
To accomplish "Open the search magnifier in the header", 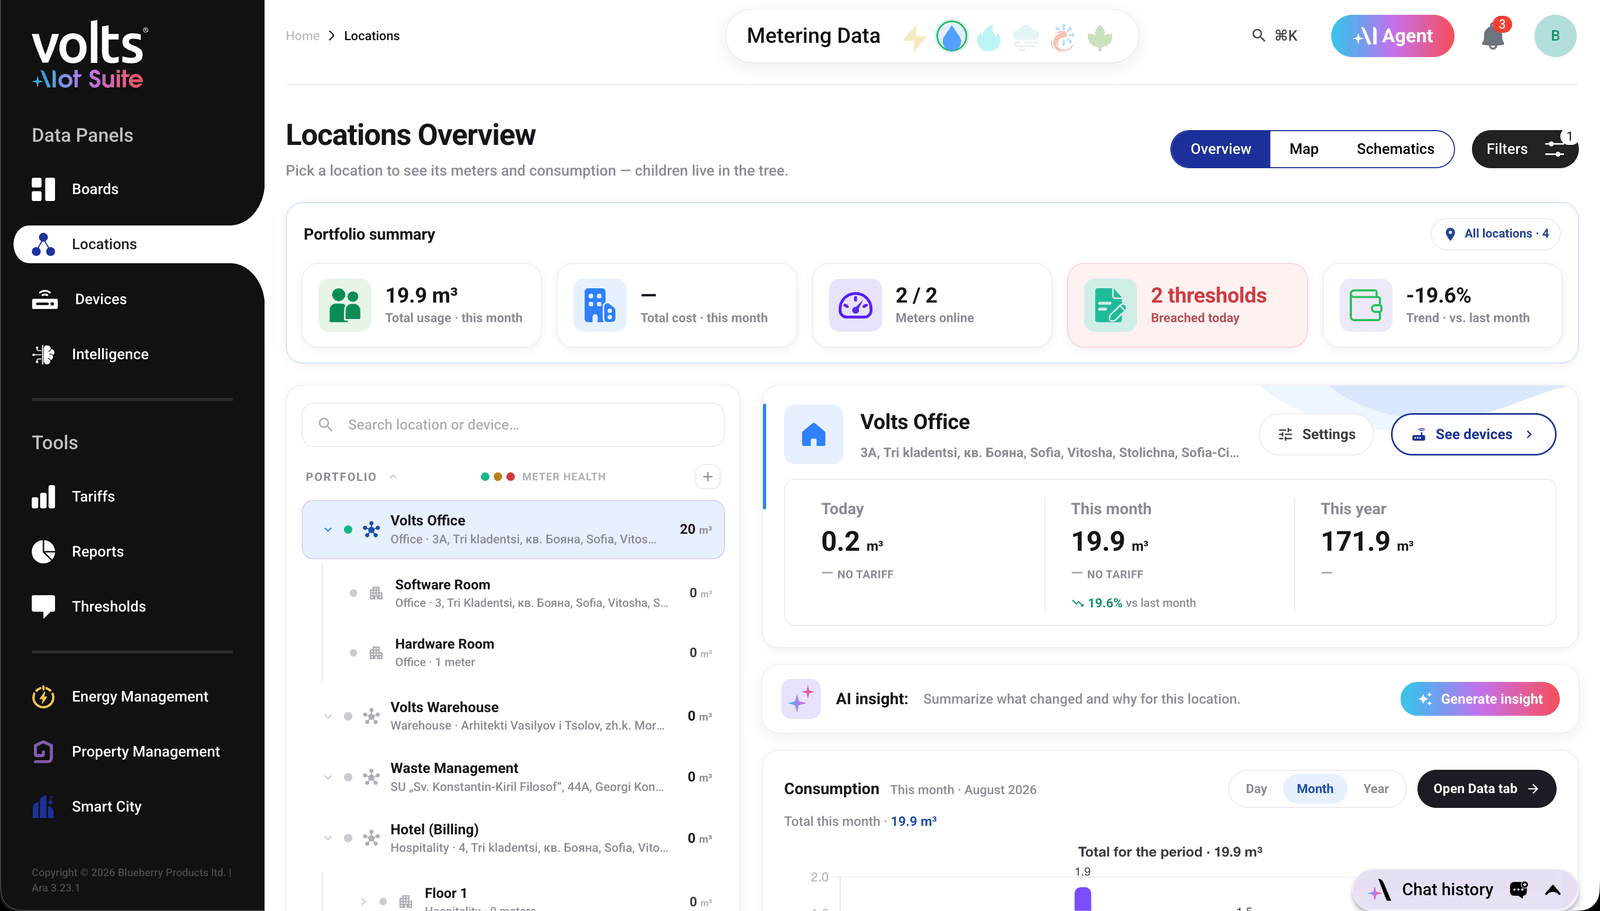I will click(x=1258, y=36).
